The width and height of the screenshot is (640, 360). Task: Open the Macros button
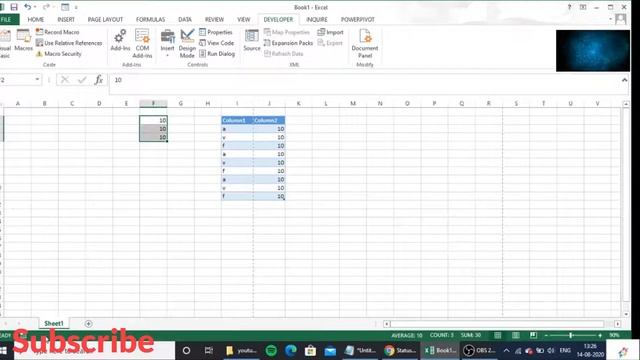coord(23,40)
